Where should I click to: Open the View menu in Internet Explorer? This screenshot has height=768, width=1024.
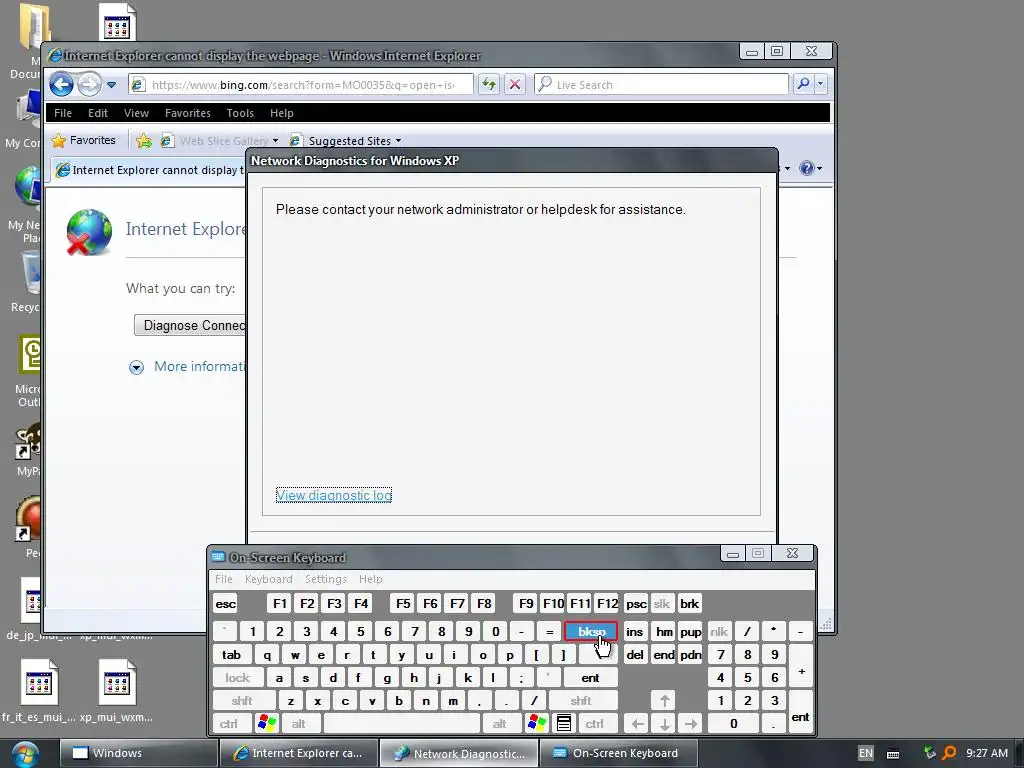(x=136, y=113)
